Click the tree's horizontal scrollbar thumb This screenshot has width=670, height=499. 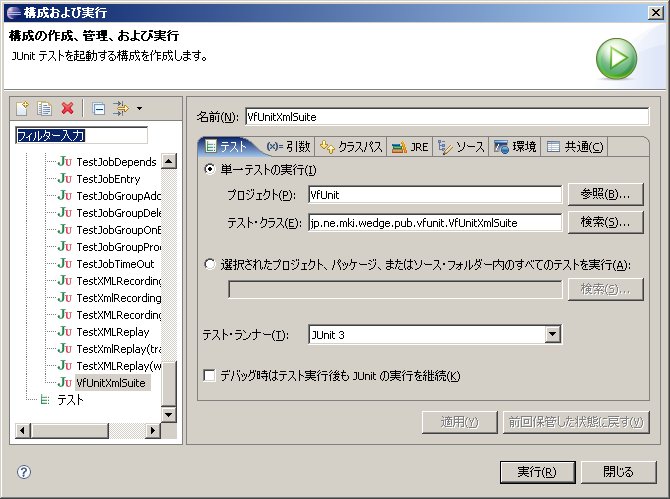tap(70, 431)
